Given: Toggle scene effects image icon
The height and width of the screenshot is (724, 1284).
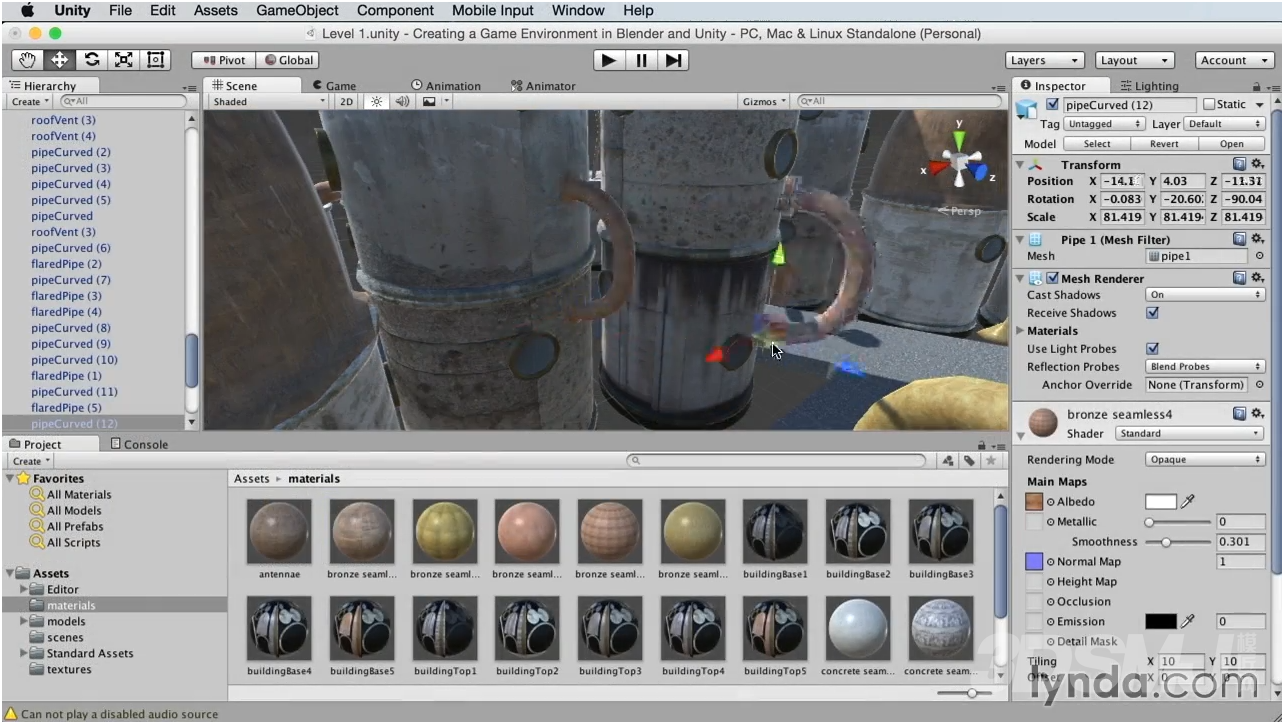Looking at the screenshot, I should click(429, 101).
